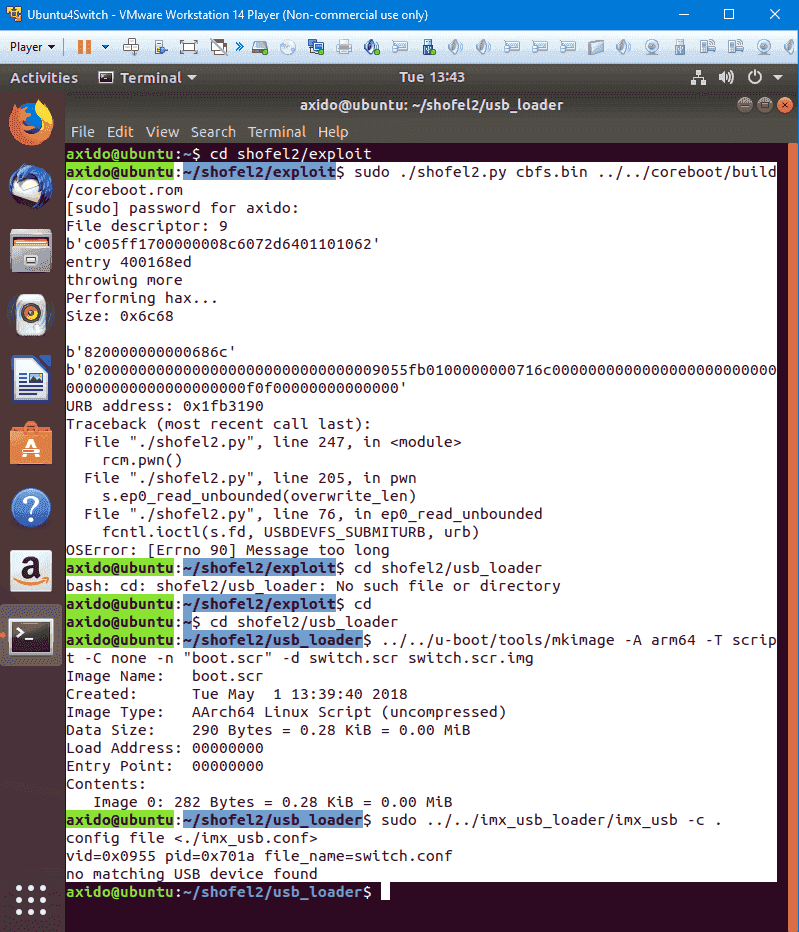Screen dimensions: 799x932
Task: Expand the power options arrow beside pause
Action: 105,47
